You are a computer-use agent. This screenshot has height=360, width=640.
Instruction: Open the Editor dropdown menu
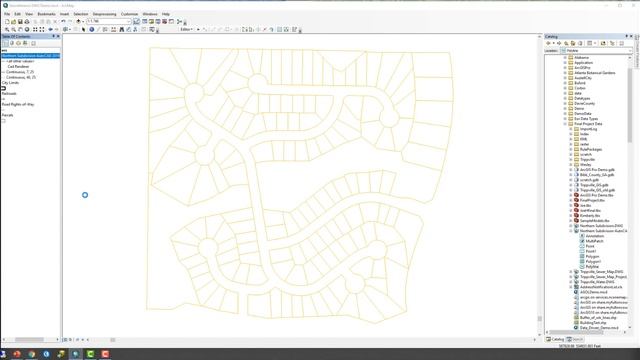coord(187,29)
